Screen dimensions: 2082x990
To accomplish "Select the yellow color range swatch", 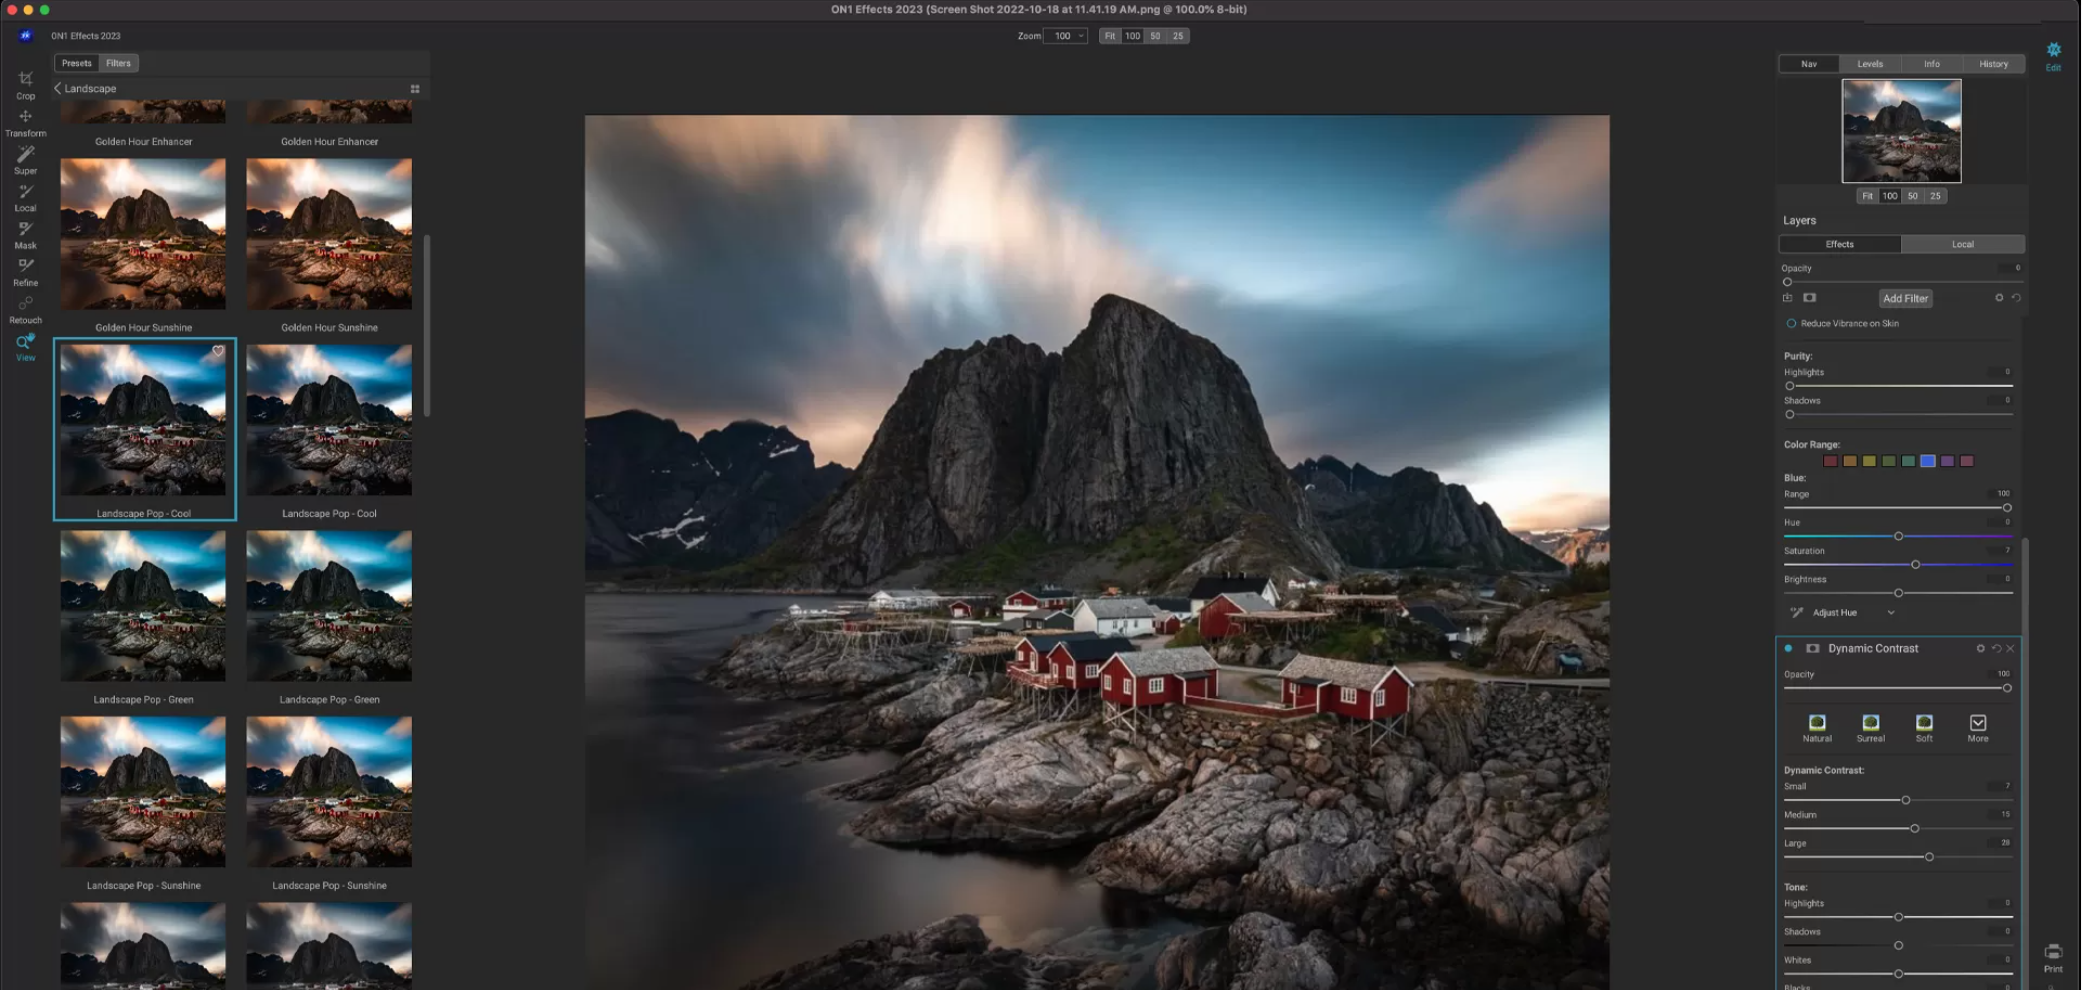I will (1869, 461).
